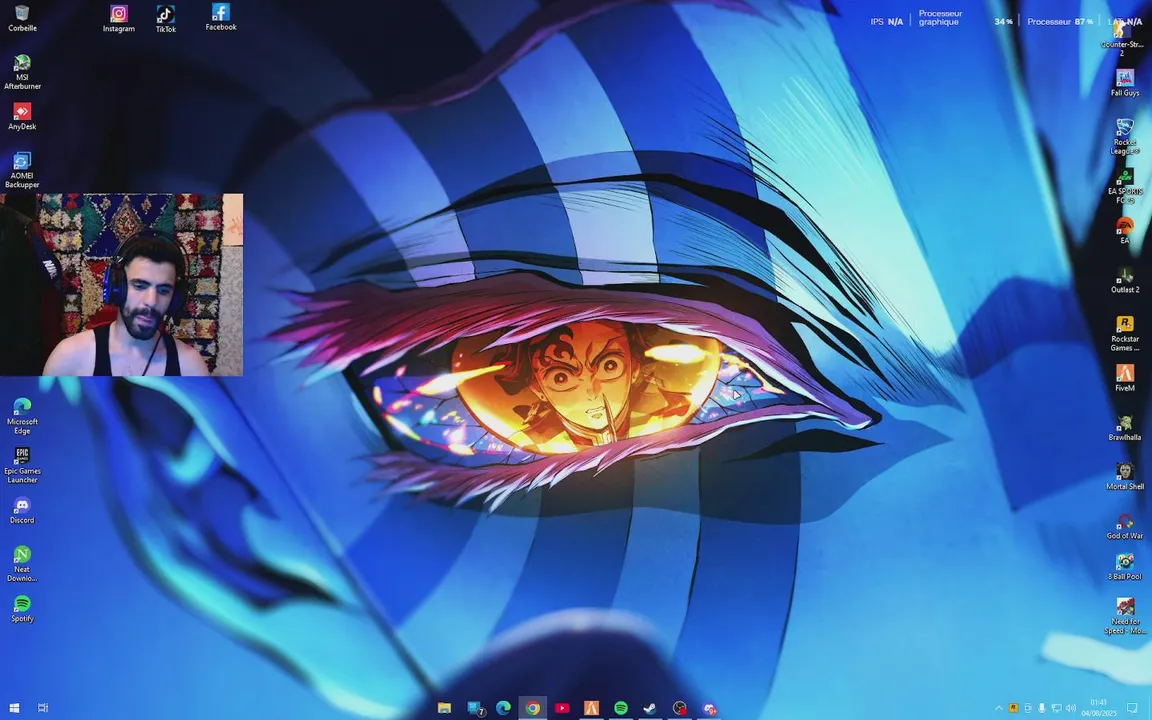This screenshot has width=1152, height=720.
Task: Open the OBS recording icon in the taskbar
Action: tap(680, 708)
